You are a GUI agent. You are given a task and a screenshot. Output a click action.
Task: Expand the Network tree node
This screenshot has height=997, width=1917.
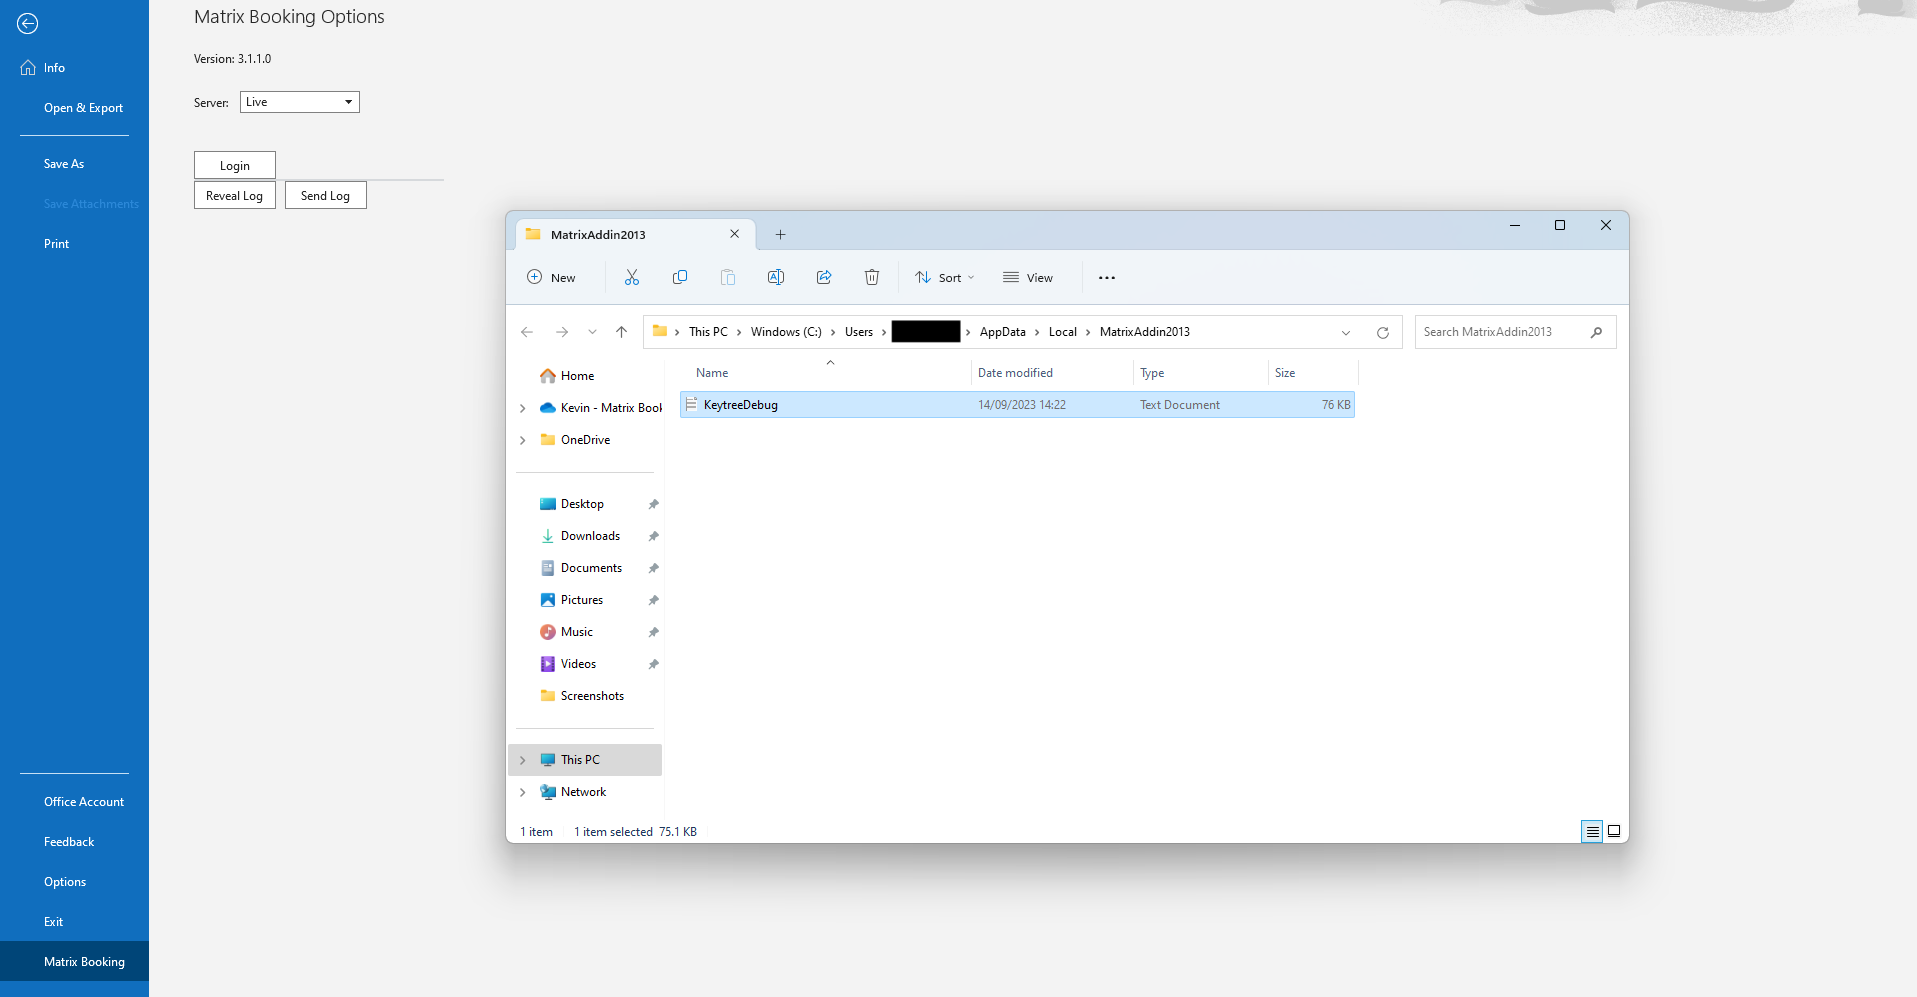coord(523,792)
